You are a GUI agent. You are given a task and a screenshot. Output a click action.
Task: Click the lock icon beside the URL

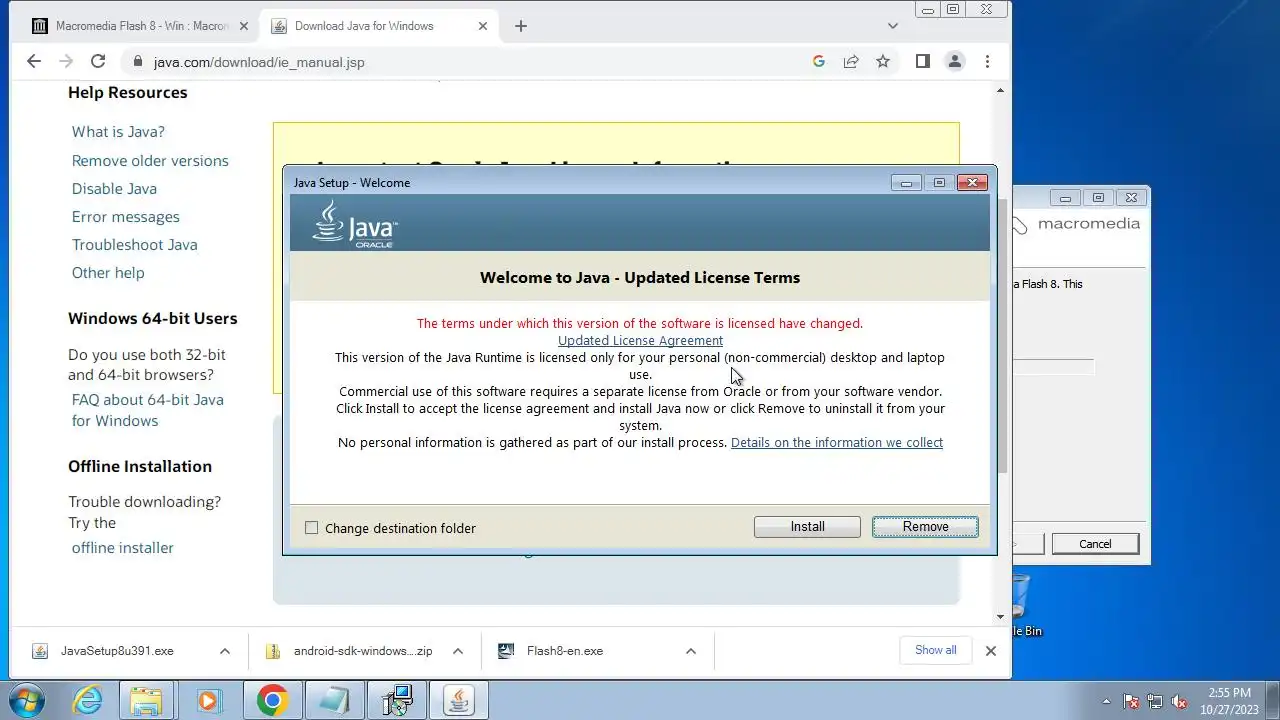[138, 62]
